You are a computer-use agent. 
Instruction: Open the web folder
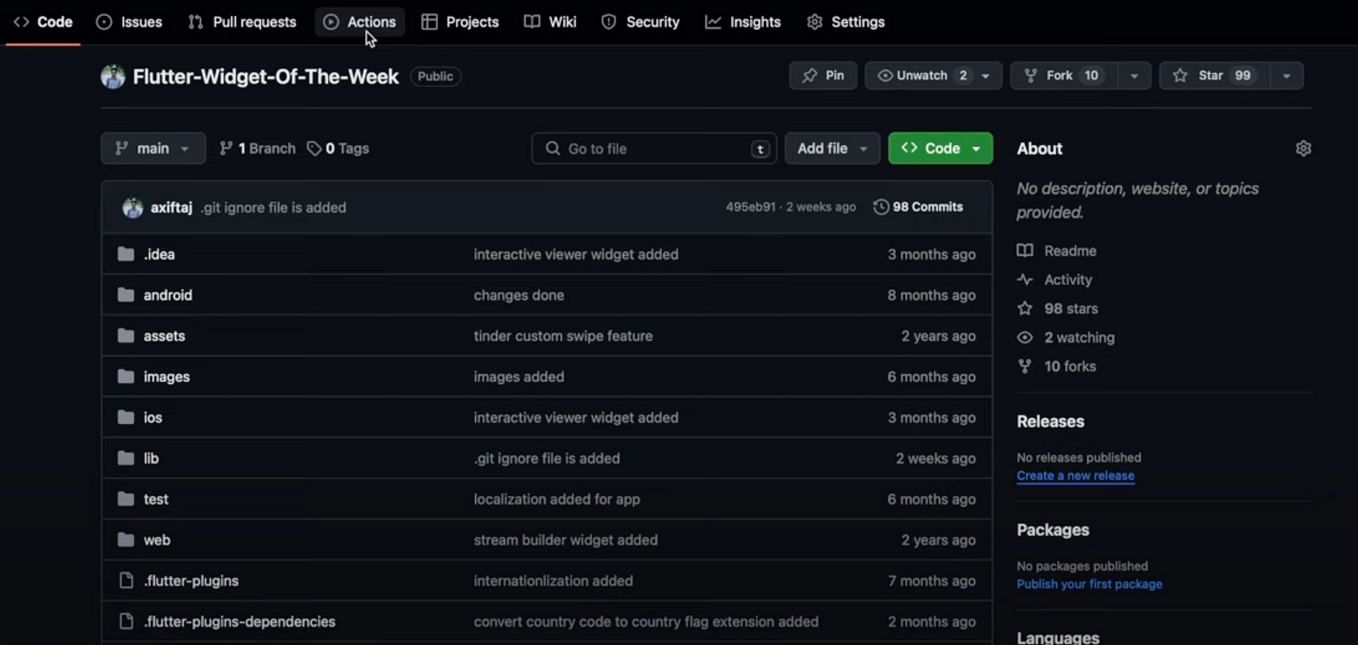point(157,540)
